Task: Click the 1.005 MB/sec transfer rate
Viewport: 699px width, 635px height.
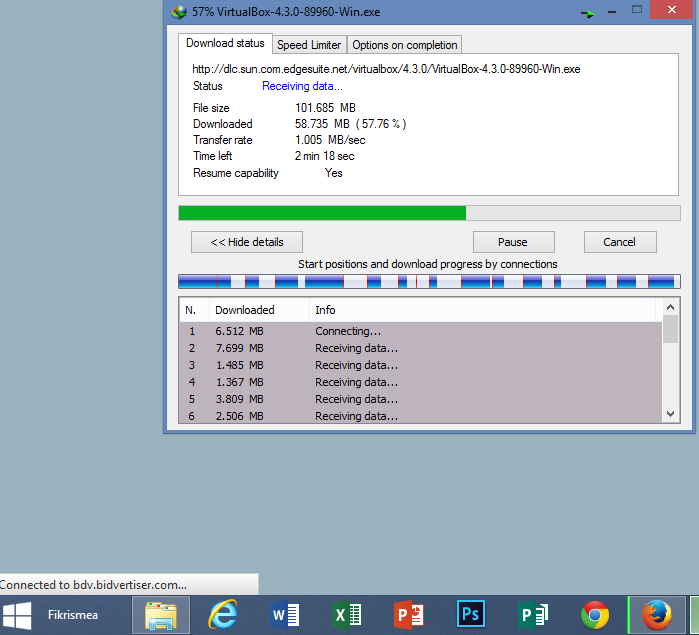Action: [x=330, y=140]
